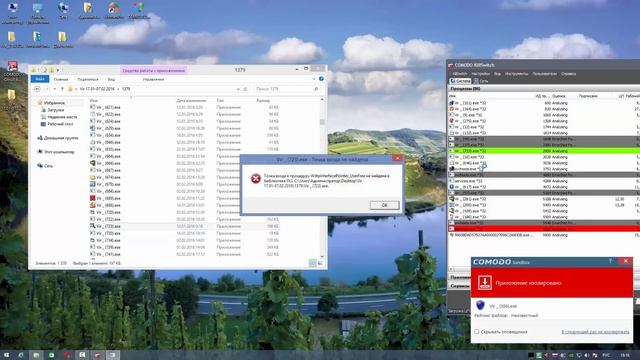640x360 pixels.
Task: Open the Вид tab in Explorer
Action: click(x=111, y=79)
